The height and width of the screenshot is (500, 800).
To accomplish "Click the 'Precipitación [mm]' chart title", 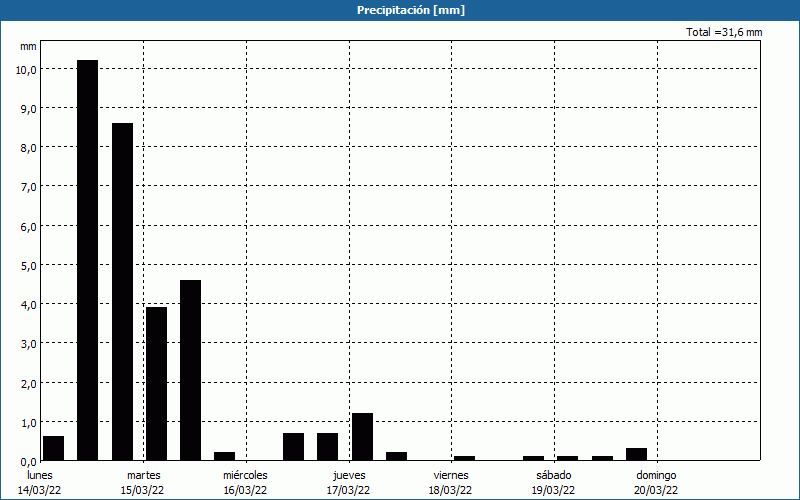I will pos(411,10).
